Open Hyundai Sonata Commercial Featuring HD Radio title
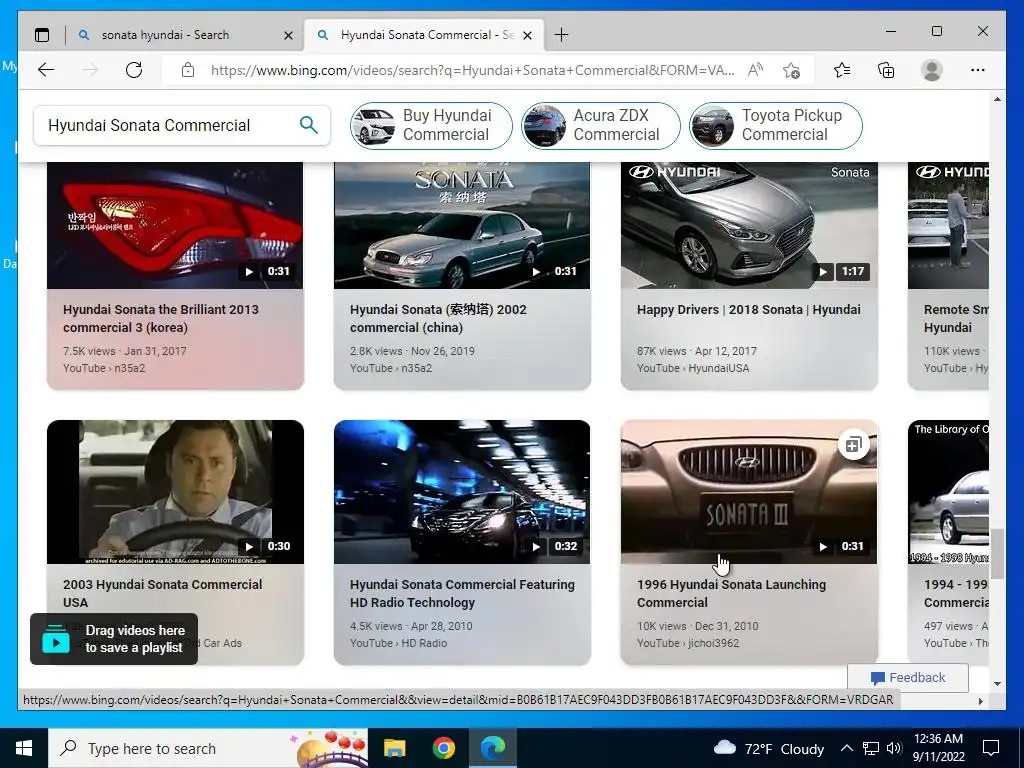The width and height of the screenshot is (1024, 768). point(462,593)
